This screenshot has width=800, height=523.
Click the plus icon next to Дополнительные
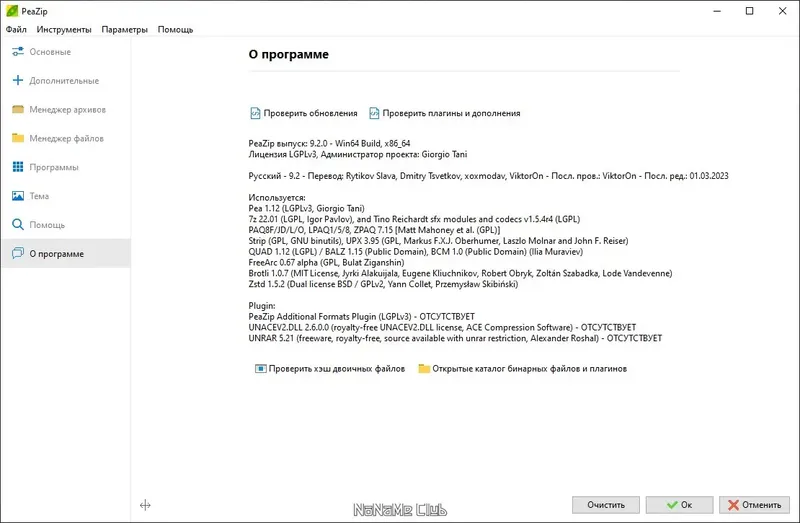coord(17,80)
